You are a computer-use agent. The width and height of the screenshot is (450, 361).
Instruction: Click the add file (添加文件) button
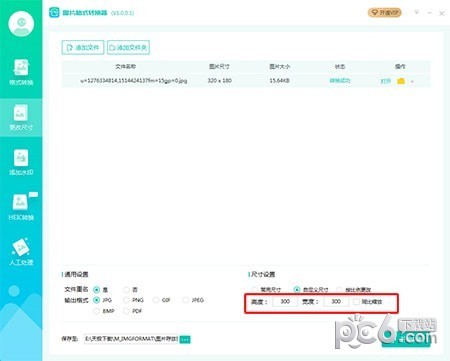pos(83,47)
